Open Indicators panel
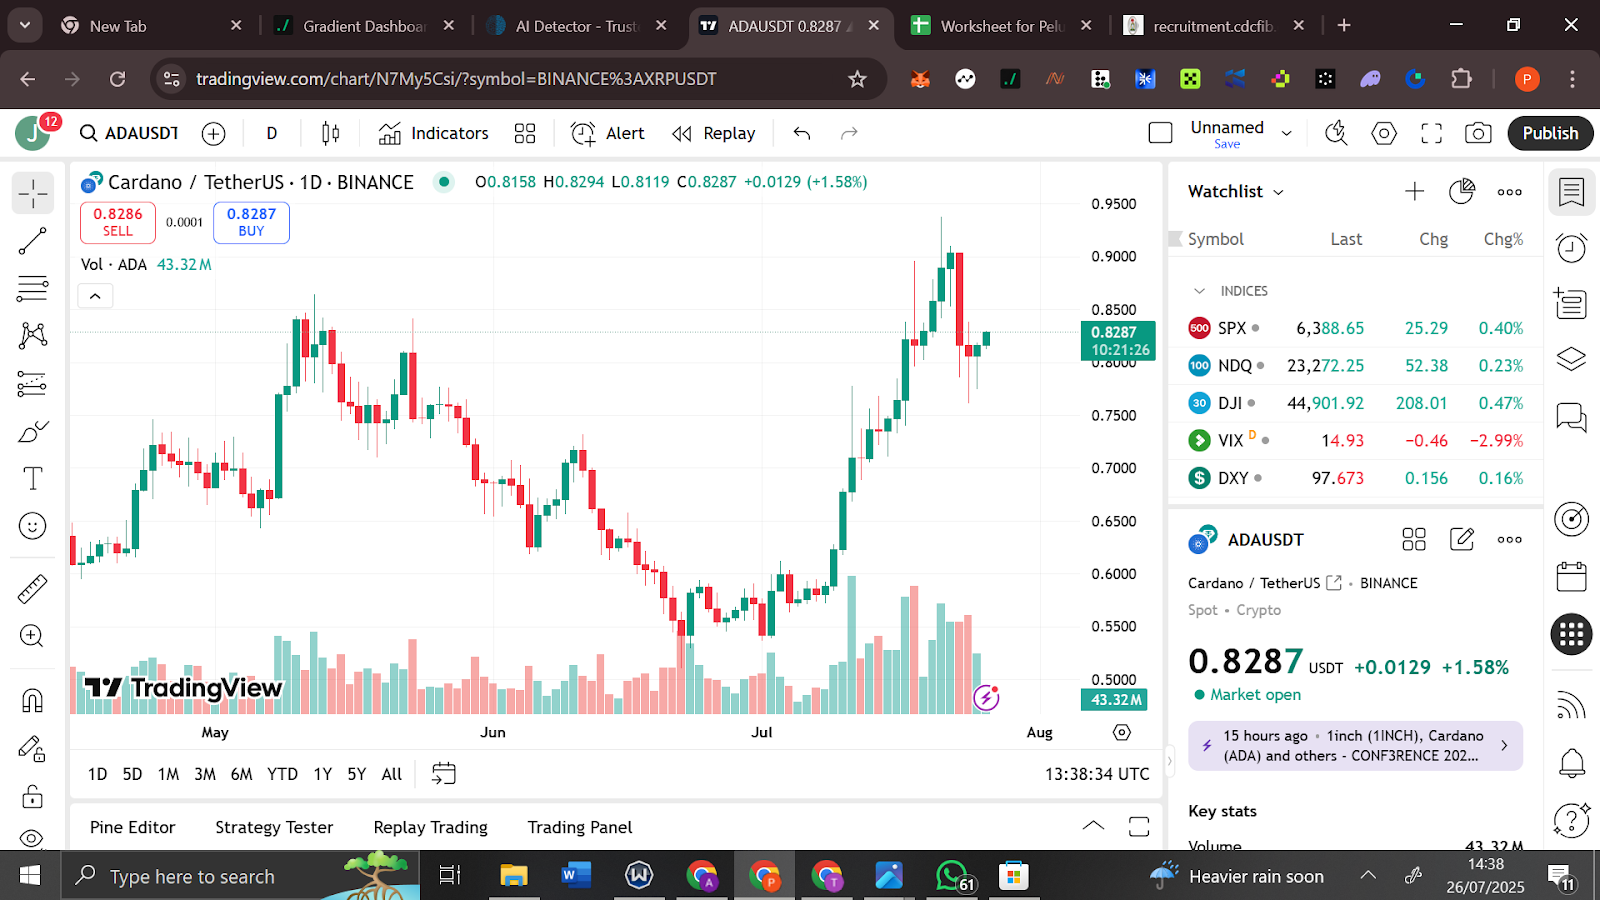The height and width of the screenshot is (900, 1600). [434, 133]
